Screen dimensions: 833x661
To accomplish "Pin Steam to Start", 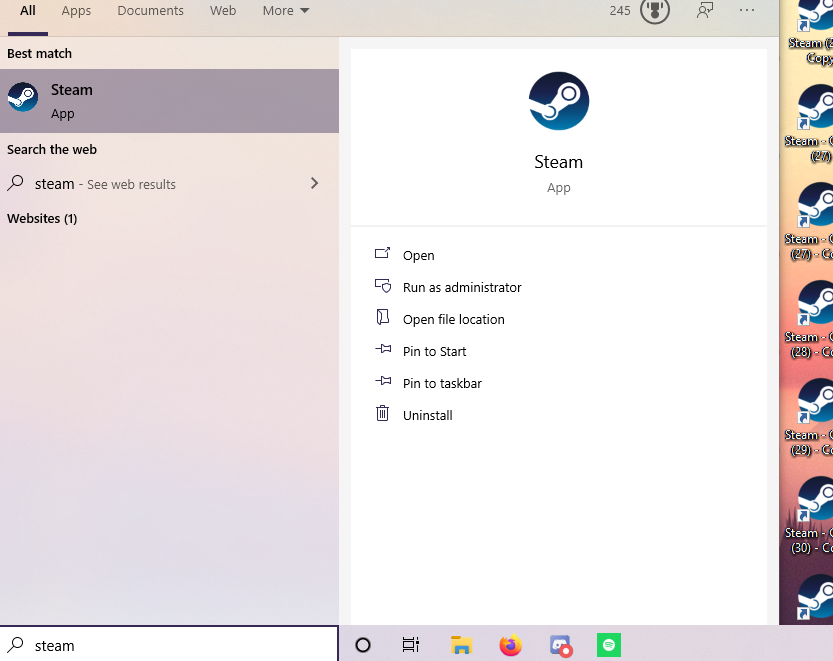I will [x=435, y=351].
